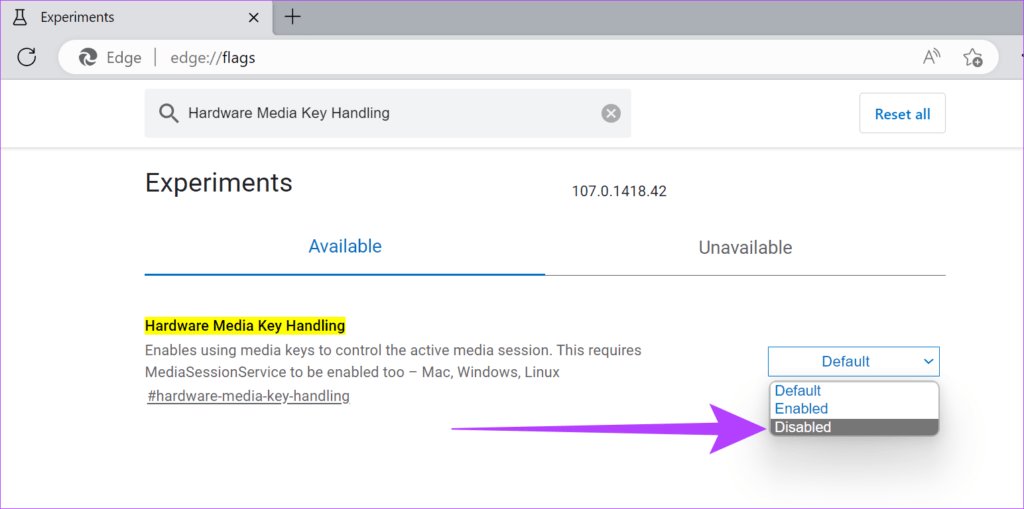
Task: Switch to the Available tab
Action: click(345, 247)
